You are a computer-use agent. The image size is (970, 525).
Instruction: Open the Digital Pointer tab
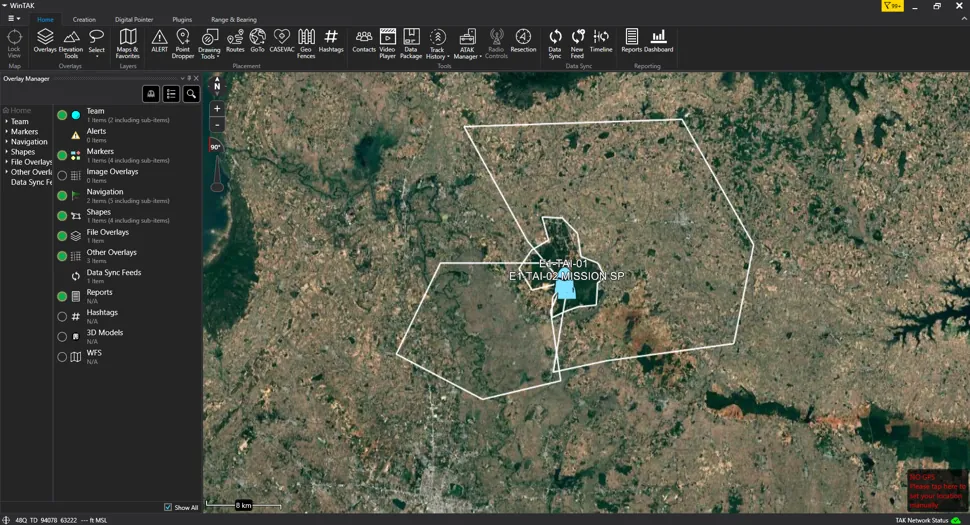point(134,19)
